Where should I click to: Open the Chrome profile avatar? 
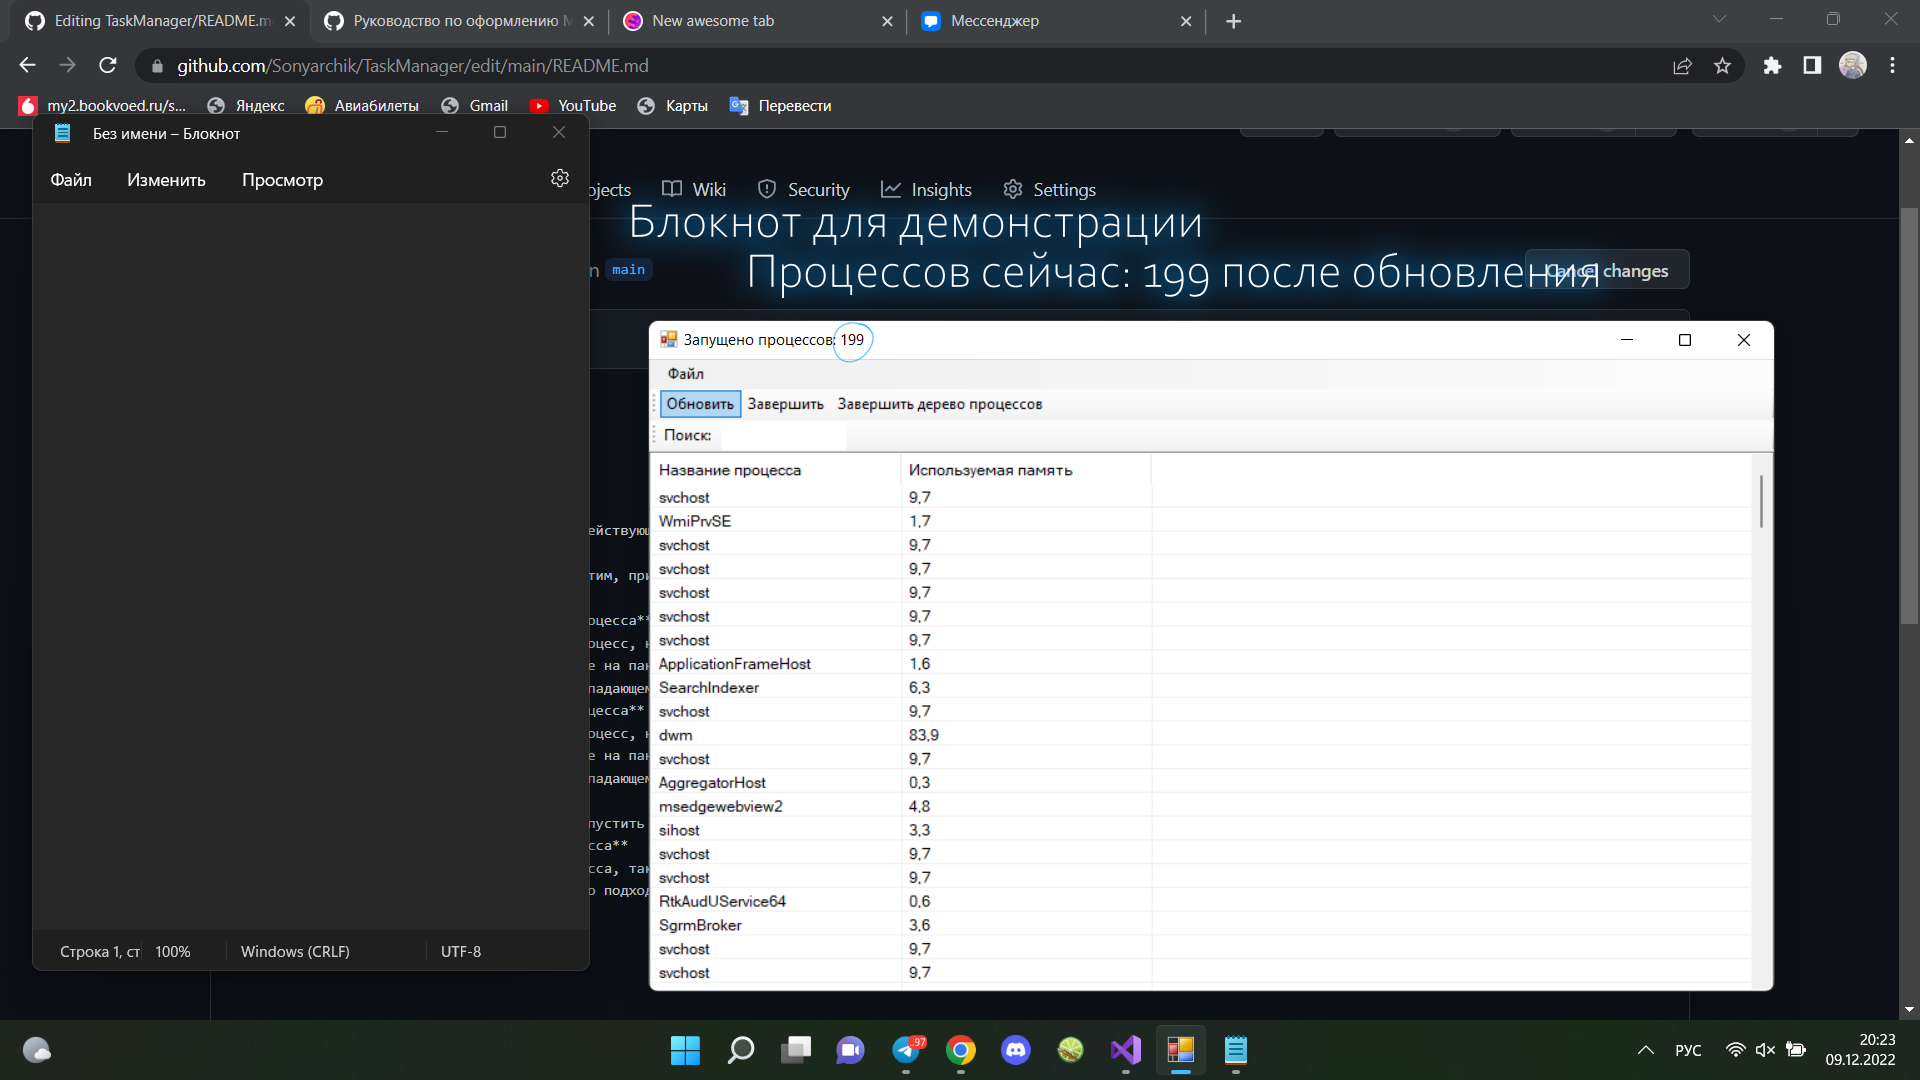click(x=1854, y=65)
